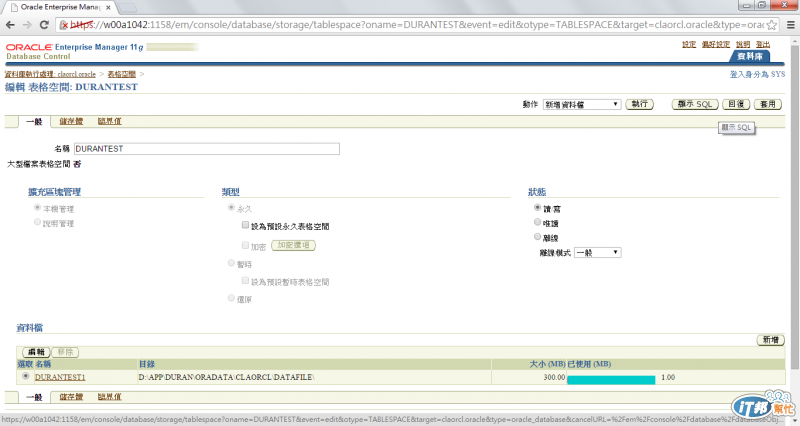Click the 1.00 used MB value
The height and width of the screenshot is (426, 800).
click(668, 377)
